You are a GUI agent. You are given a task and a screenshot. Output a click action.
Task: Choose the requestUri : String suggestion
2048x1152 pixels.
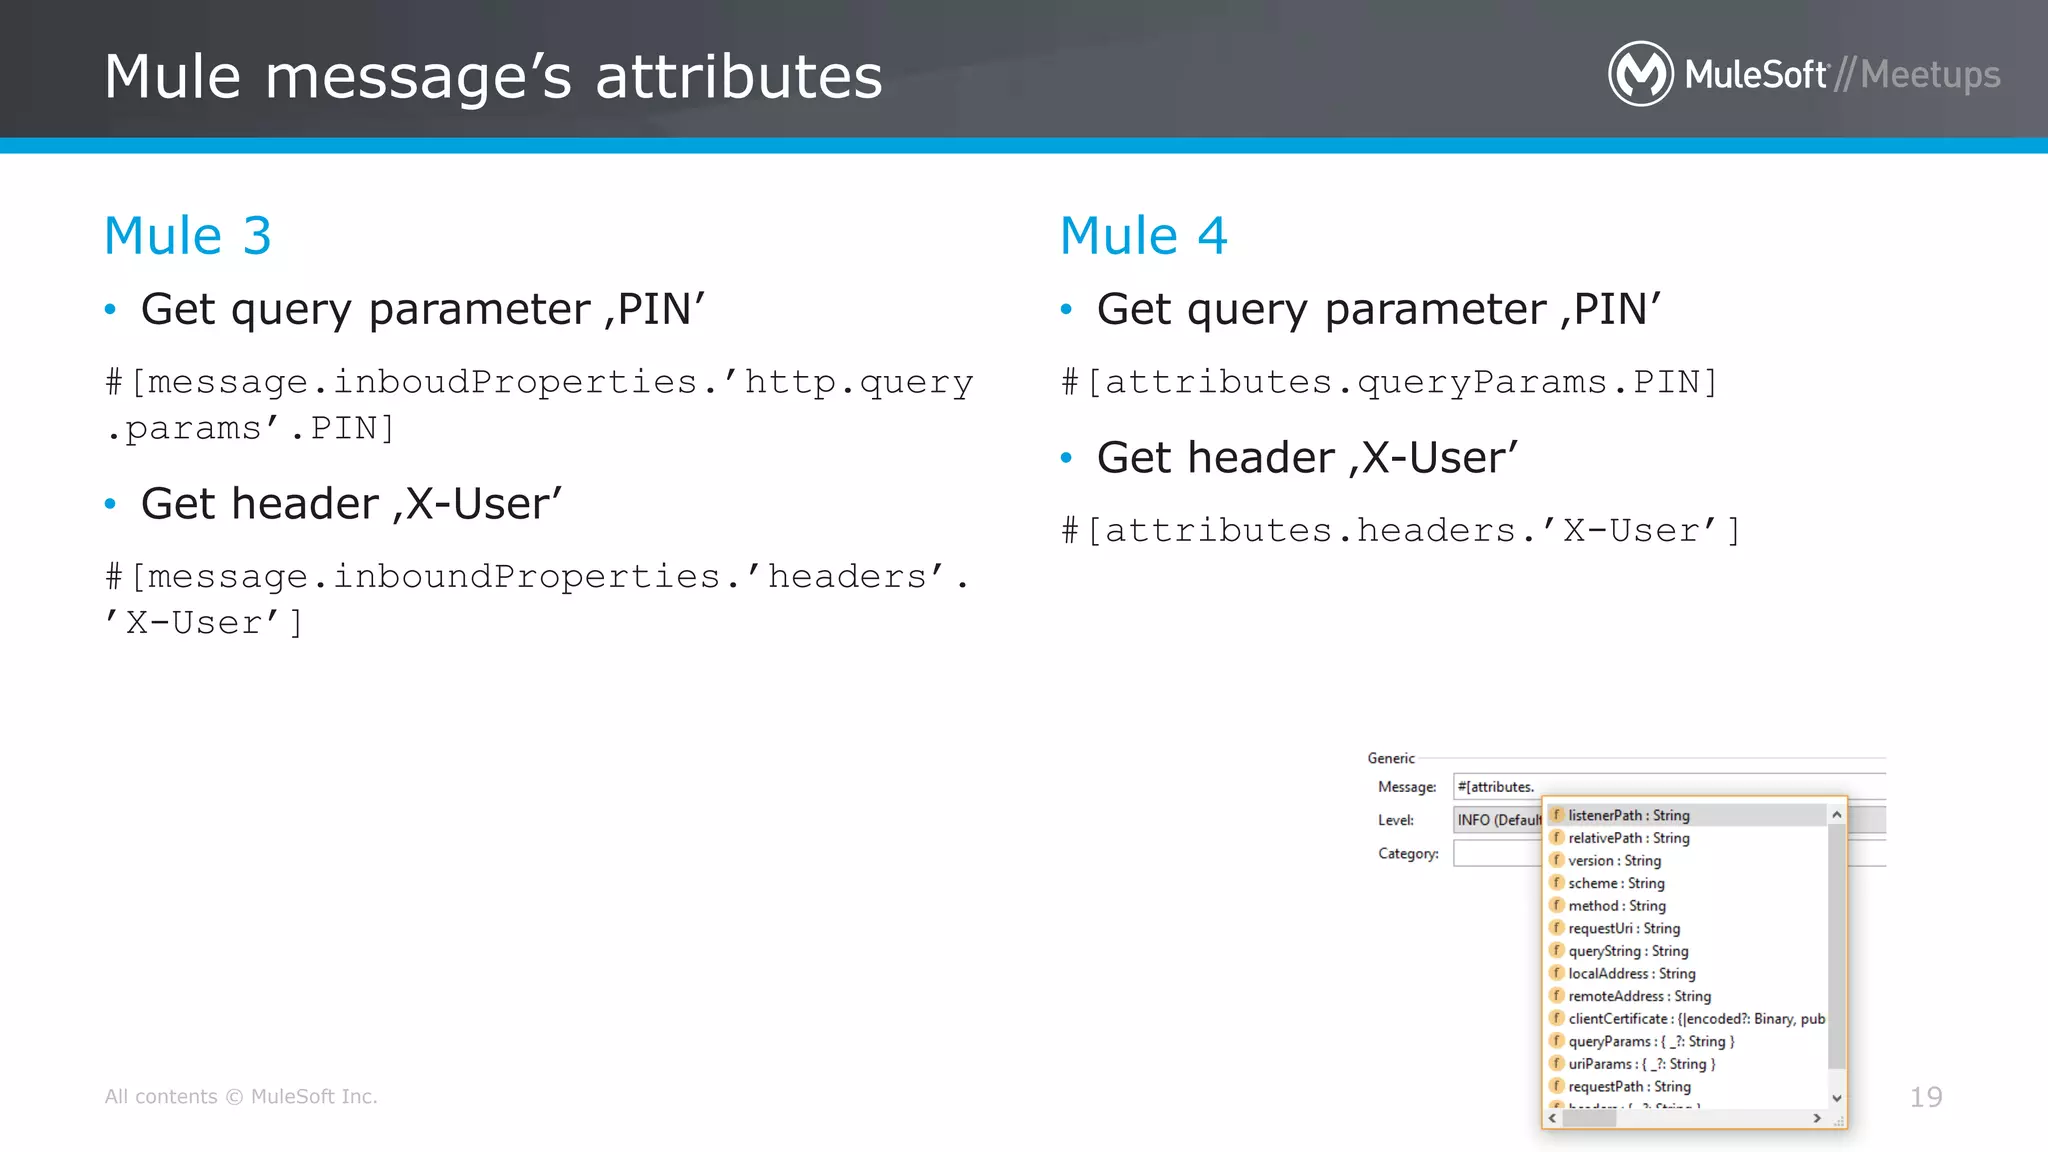pos(1686,928)
